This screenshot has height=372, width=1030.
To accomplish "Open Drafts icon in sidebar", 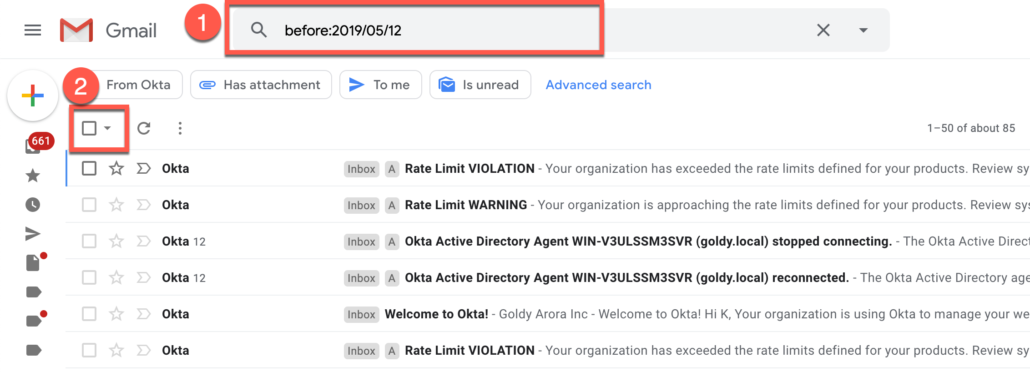I will click(32, 263).
